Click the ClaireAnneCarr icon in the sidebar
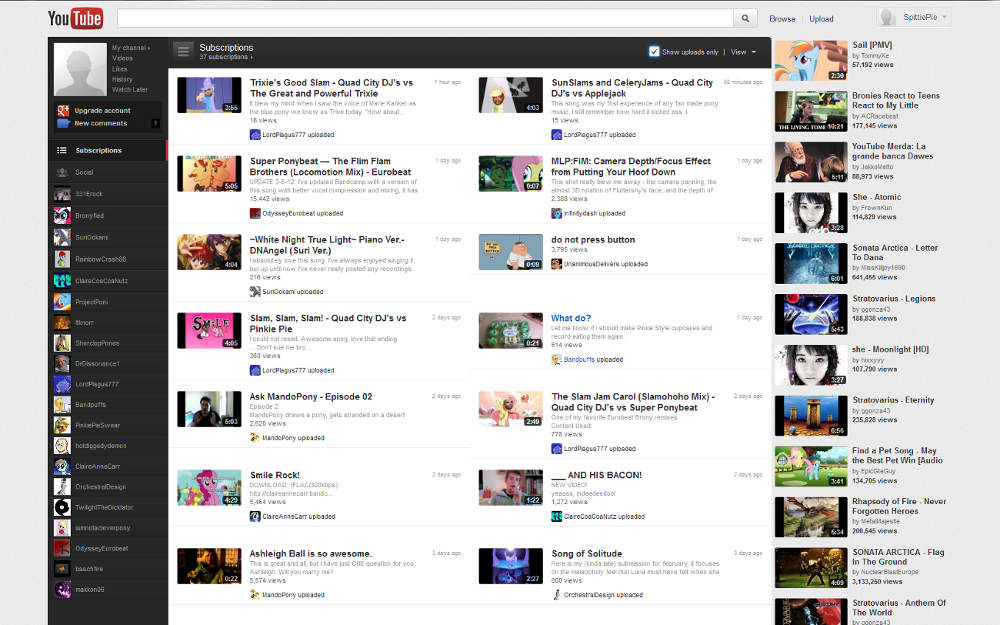1000x625 pixels. [x=62, y=466]
